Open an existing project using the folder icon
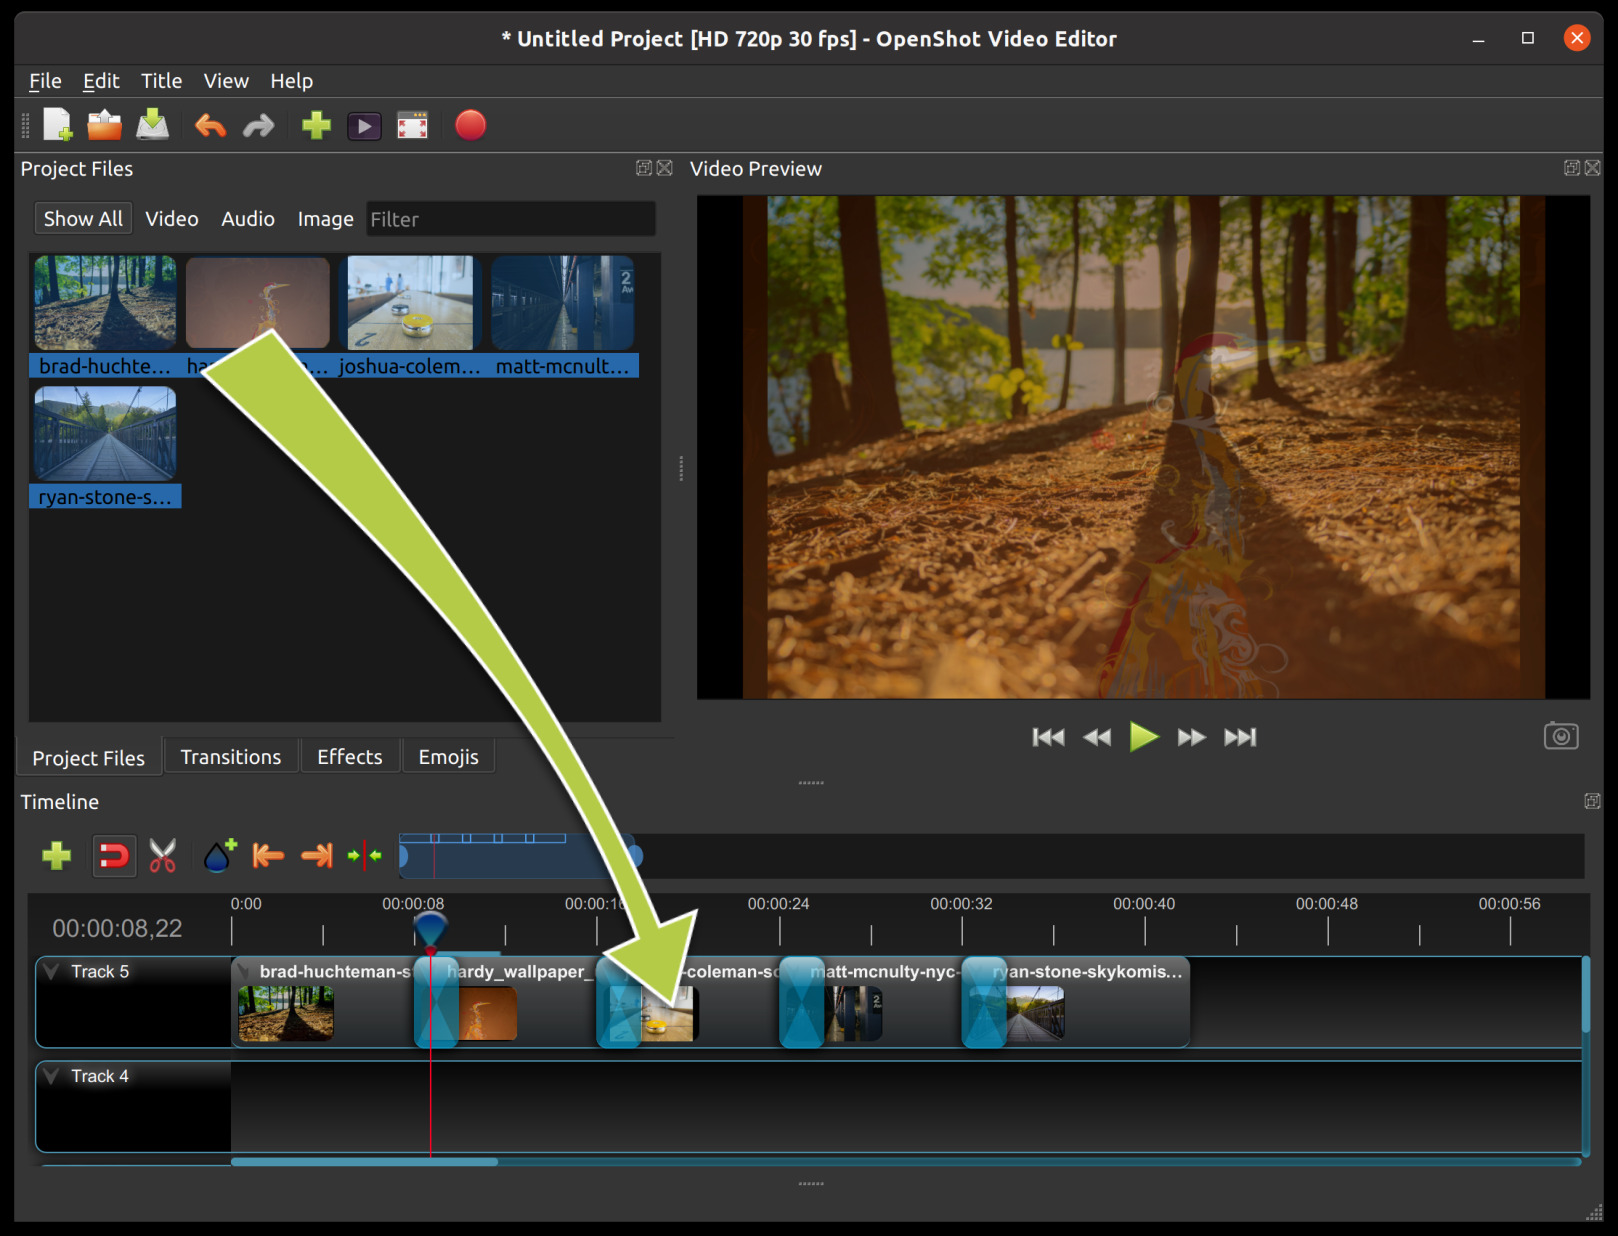Screen dimensions: 1618x1236 [x=105, y=125]
